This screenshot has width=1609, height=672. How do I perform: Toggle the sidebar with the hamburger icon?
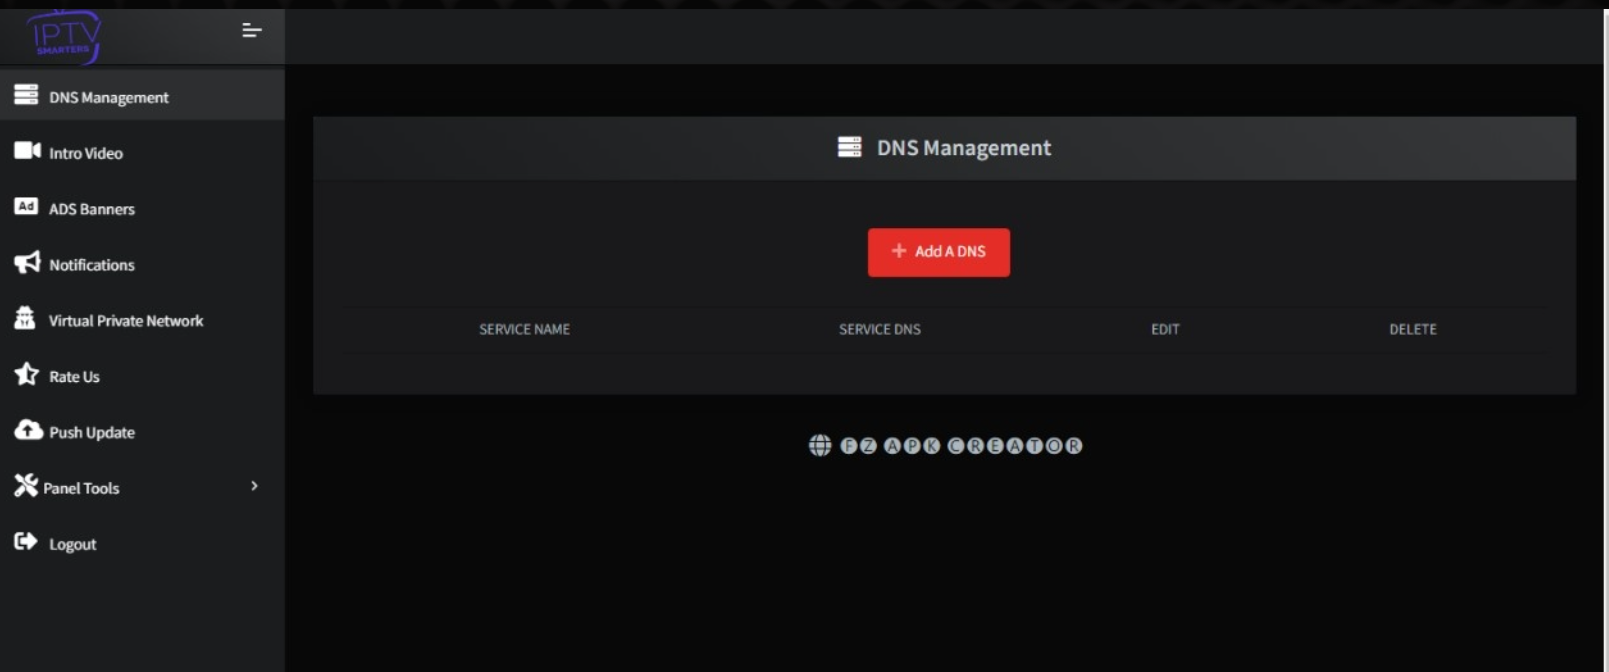(251, 31)
